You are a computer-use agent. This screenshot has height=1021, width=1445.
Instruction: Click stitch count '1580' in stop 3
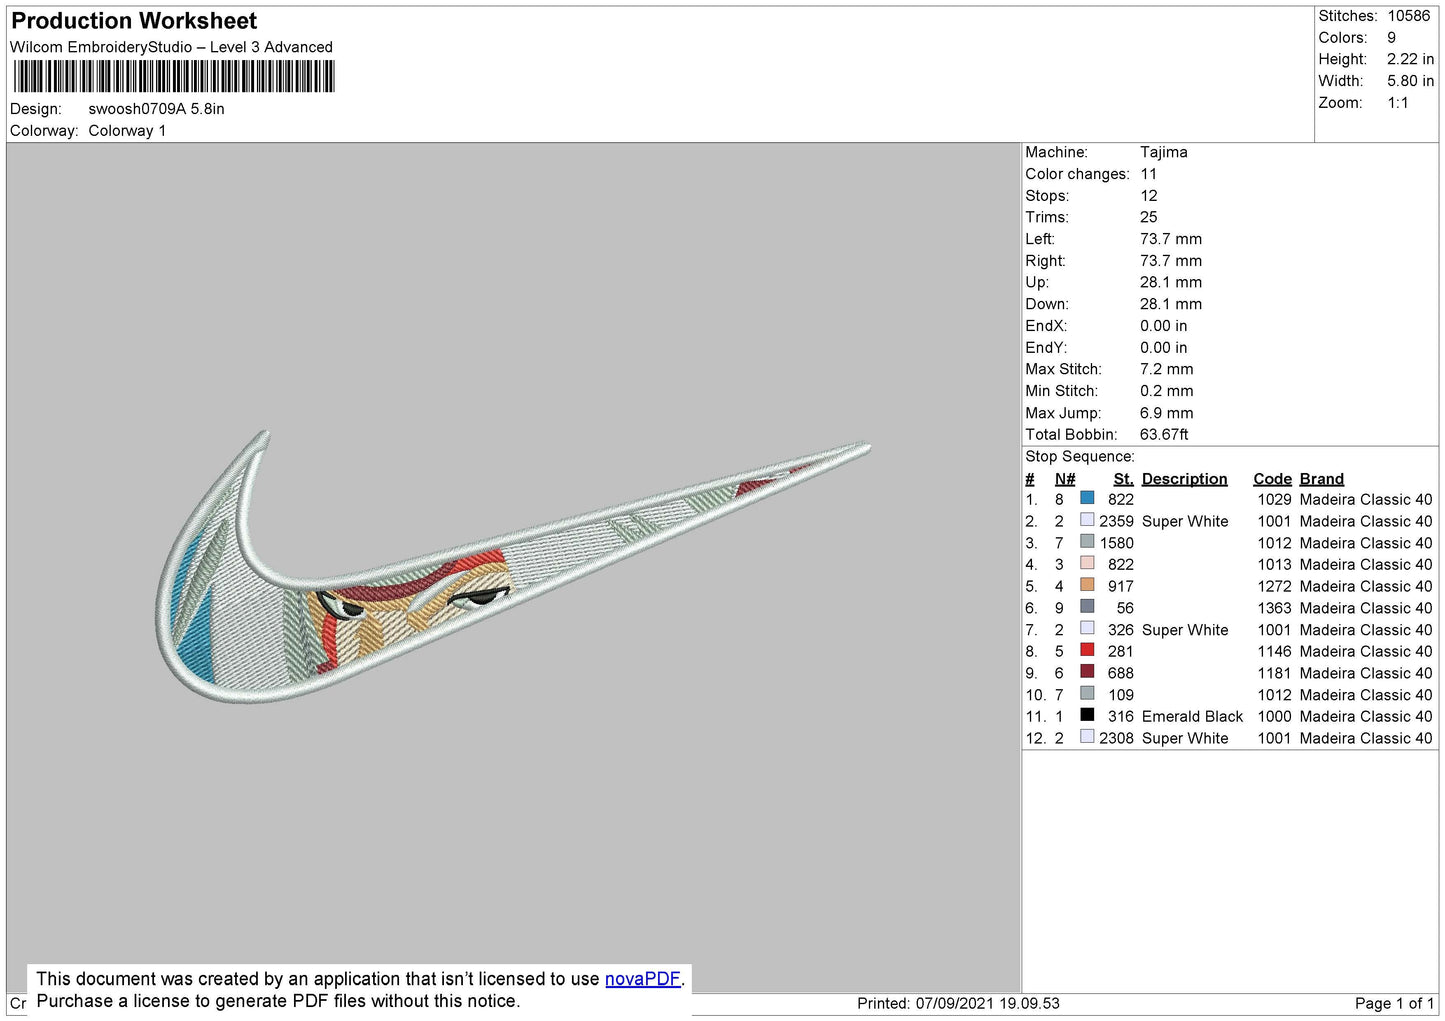pyautogui.click(x=1117, y=543)
